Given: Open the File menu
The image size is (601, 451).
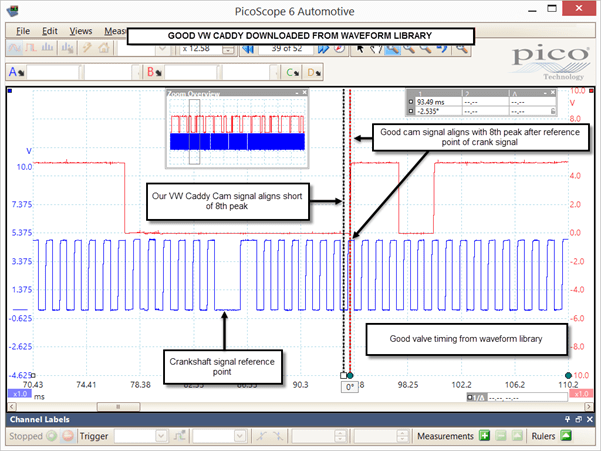Looking at the screenshot, I should [23, 31].
